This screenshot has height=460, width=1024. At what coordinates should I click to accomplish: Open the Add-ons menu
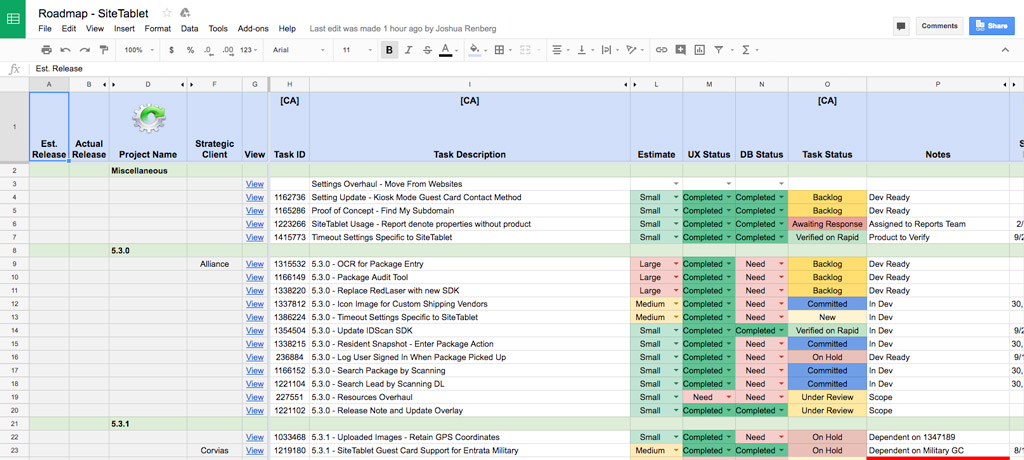(253, 29)
